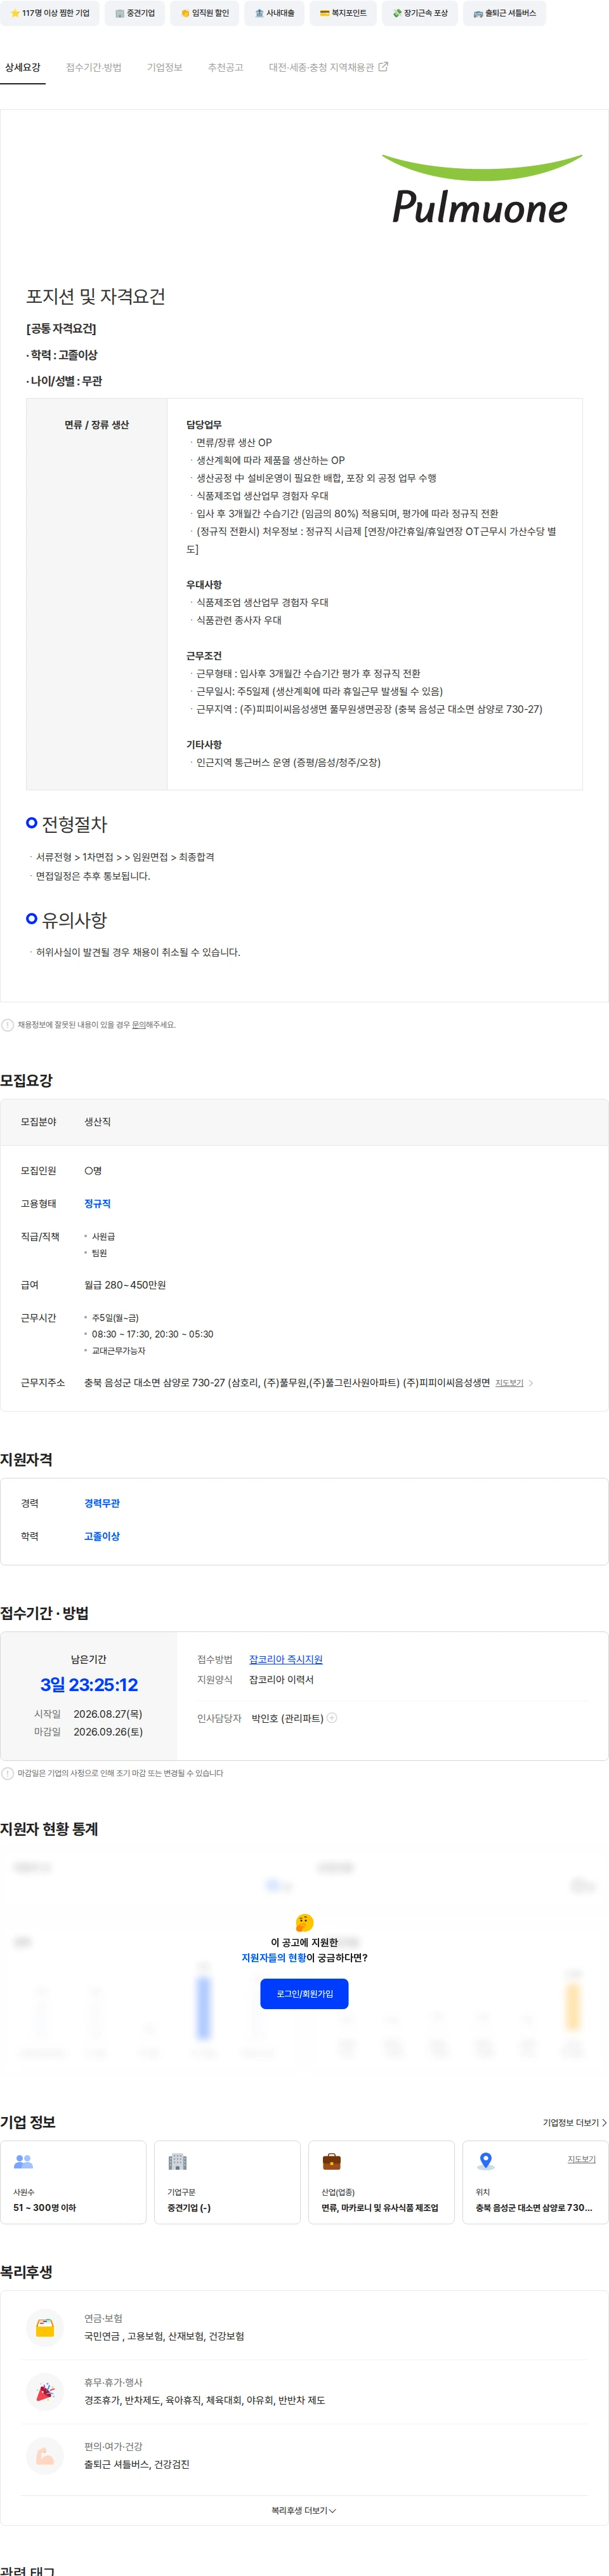609x2576 pixels.
Task: Click 면류, 마카로니 및 유사식품 제조업 text
Action: click(x=380, y=2207)
